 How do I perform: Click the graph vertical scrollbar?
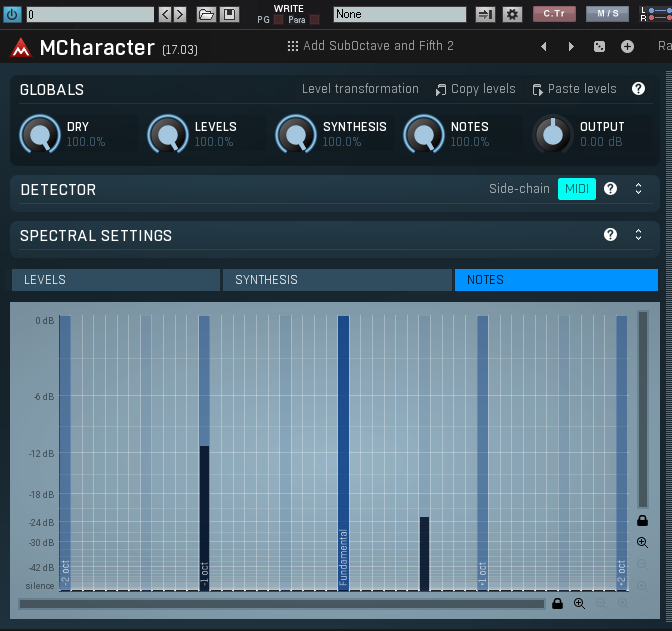[642, 409]
